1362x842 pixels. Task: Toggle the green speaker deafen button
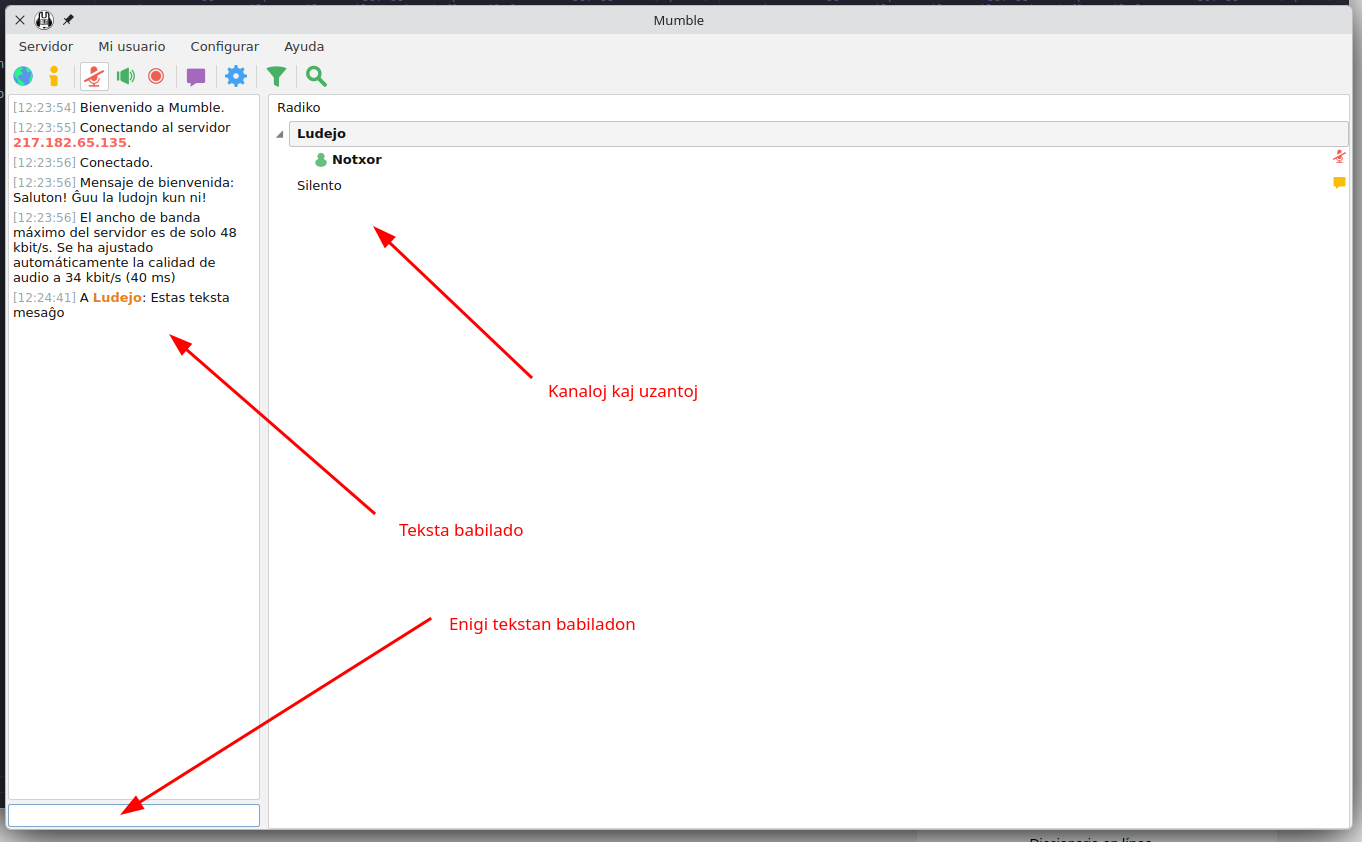(125, 76)
